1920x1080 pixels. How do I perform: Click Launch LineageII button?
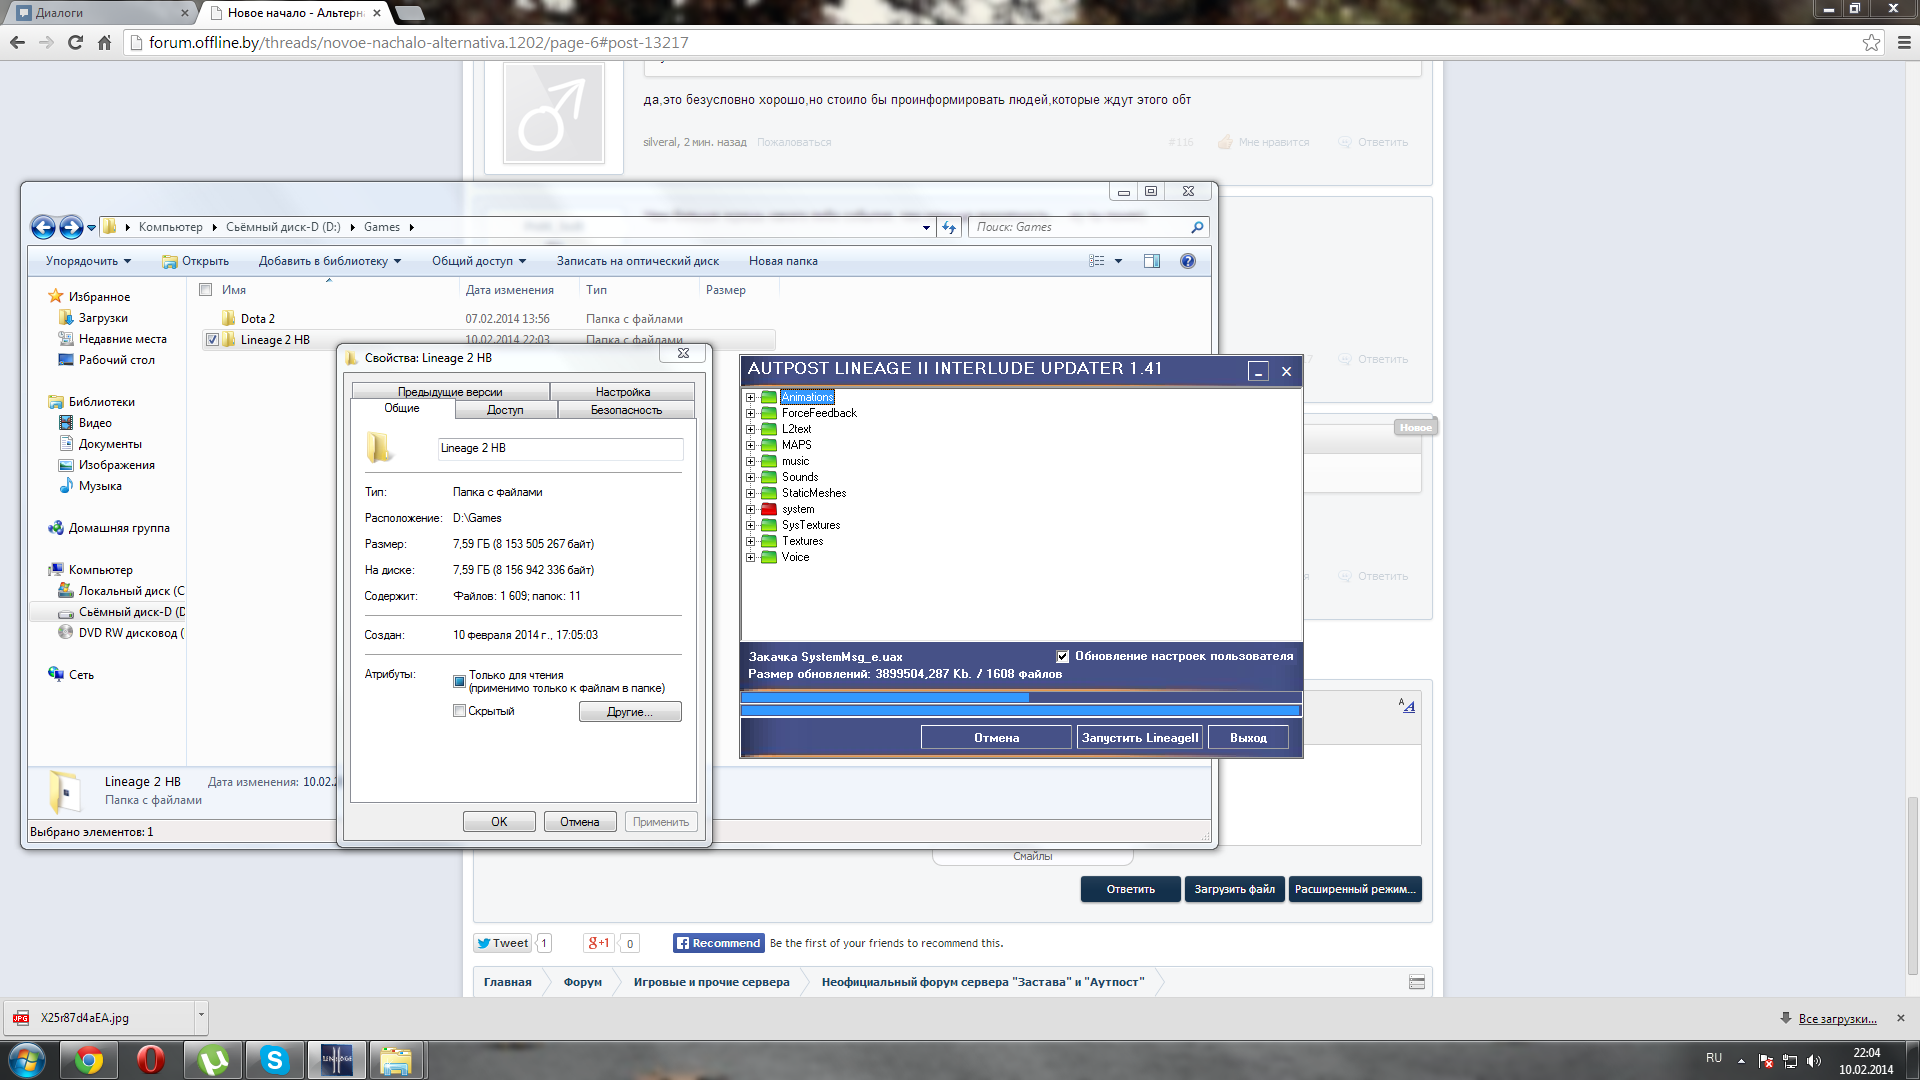point(1140,738)
